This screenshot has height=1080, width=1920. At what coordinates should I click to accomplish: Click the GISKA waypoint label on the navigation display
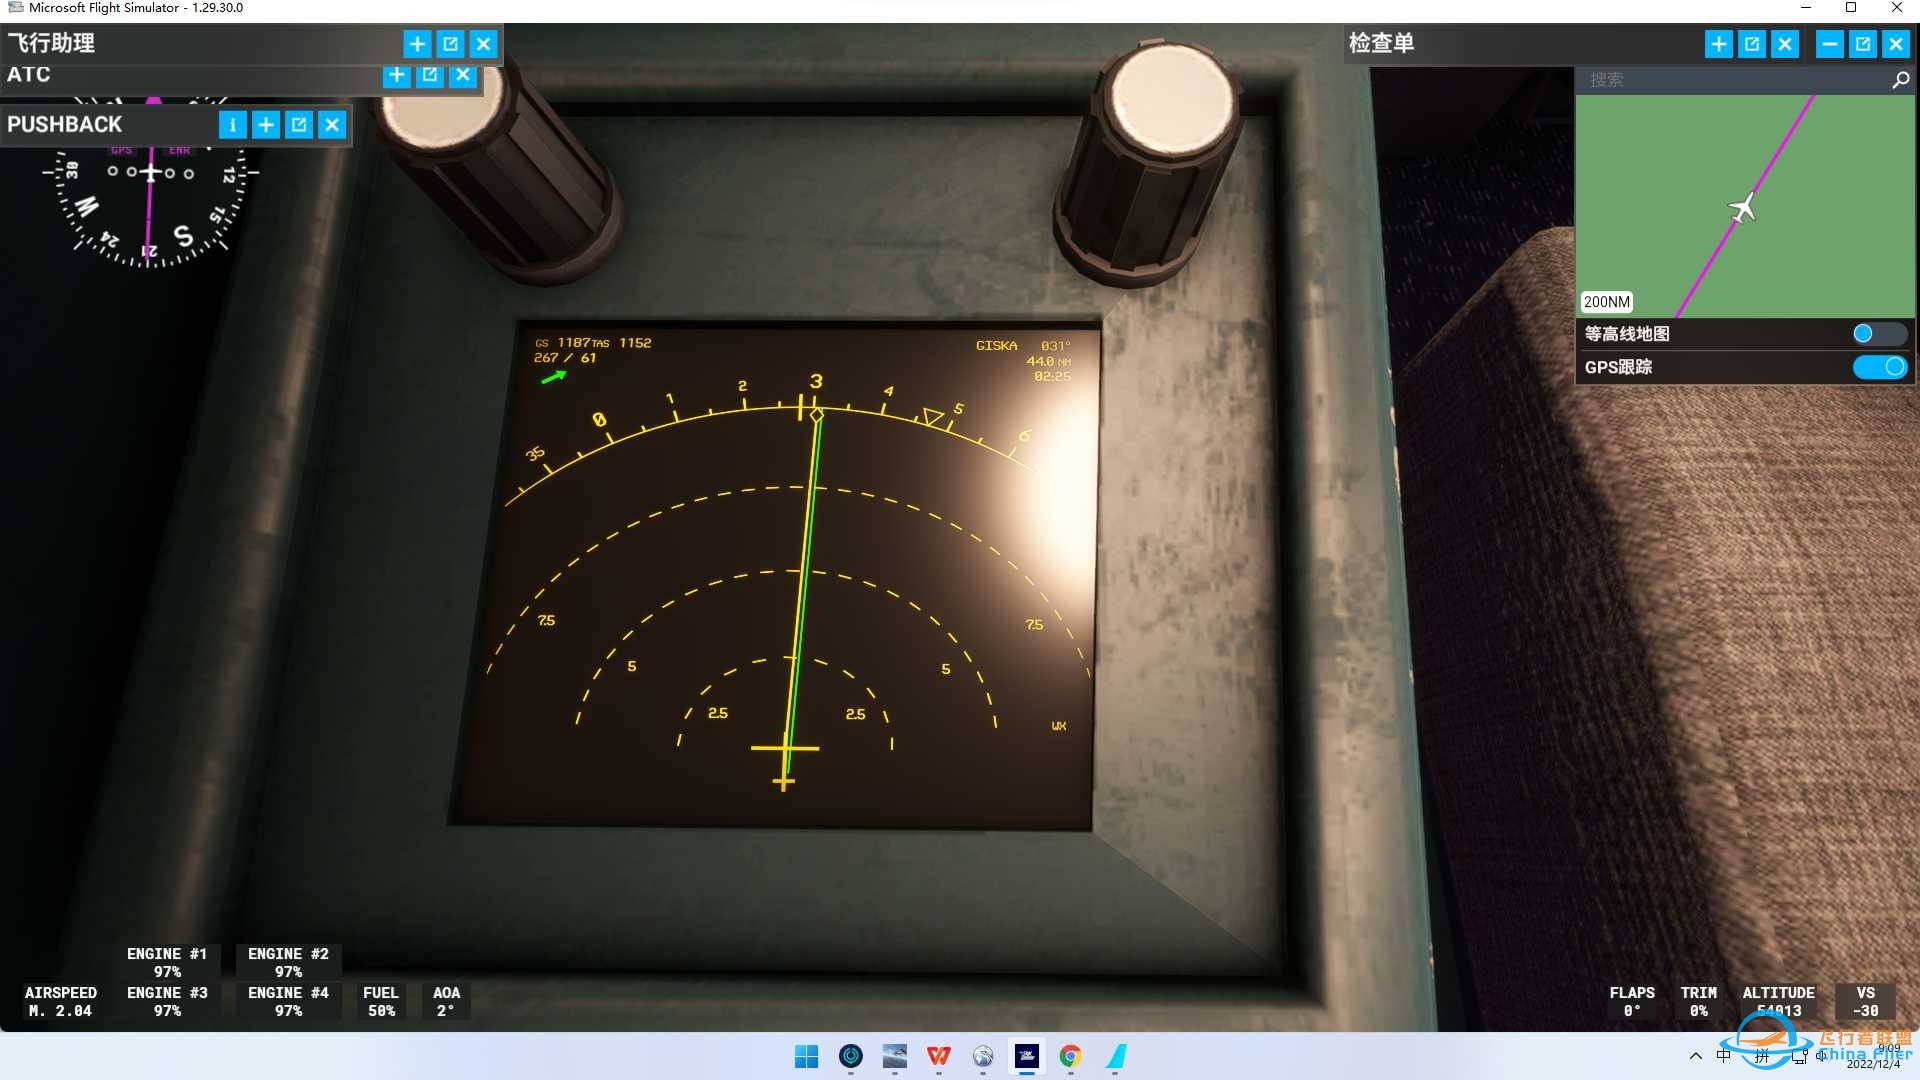(996, 346)
